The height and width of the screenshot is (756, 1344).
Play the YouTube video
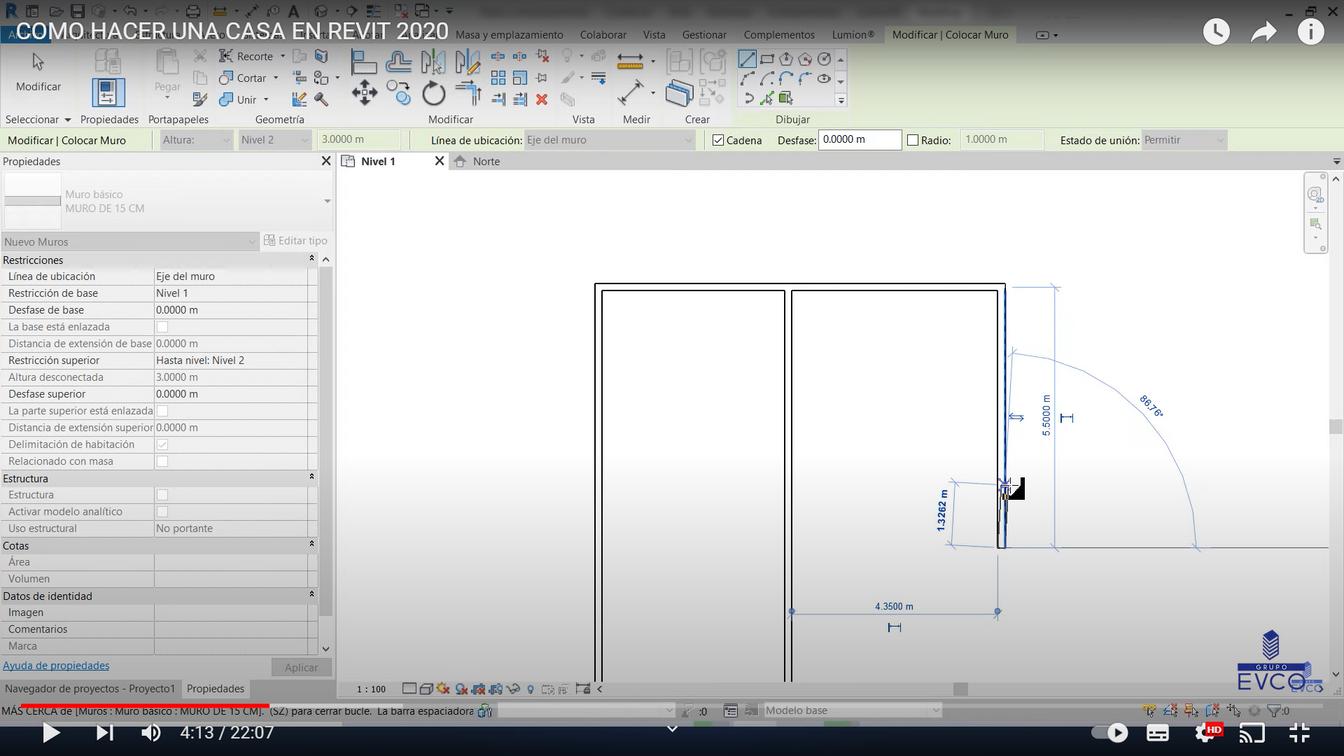50,733
